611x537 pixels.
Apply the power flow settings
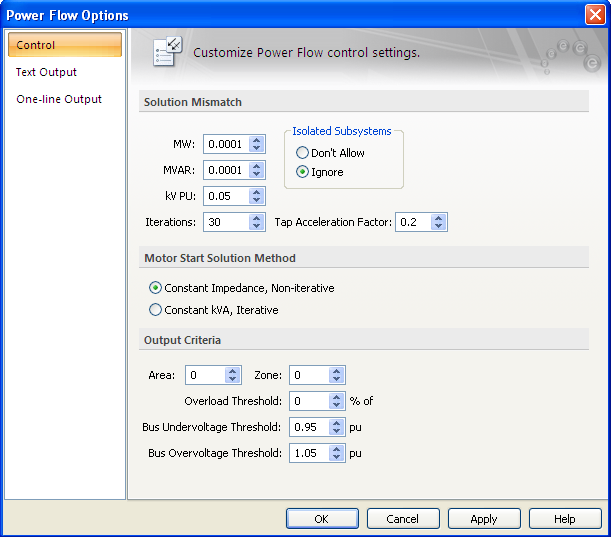pyautogui.click(x=484, y=519)
